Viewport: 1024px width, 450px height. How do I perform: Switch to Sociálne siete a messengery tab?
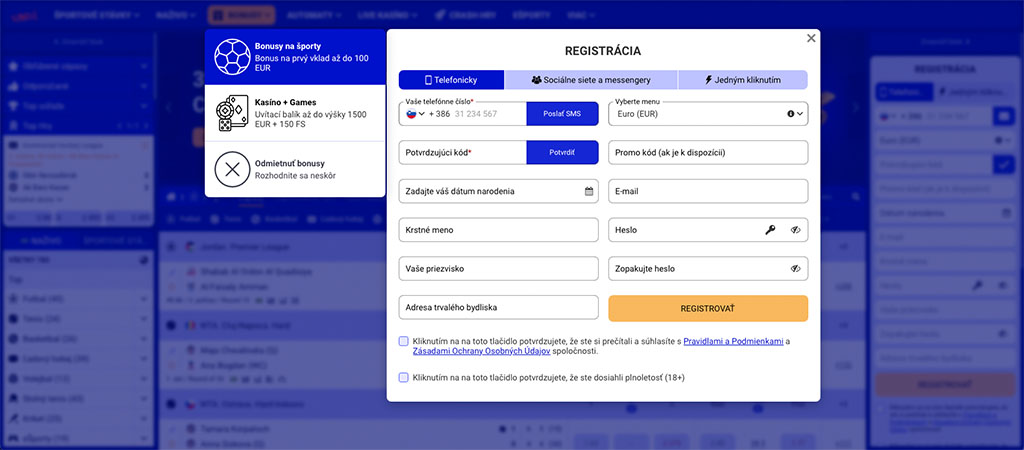pyautogui.click(x=591, y=80)
